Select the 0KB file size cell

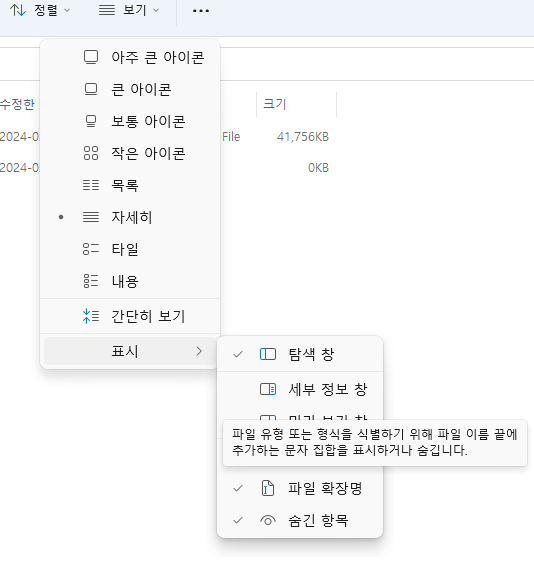pos(318,168)
